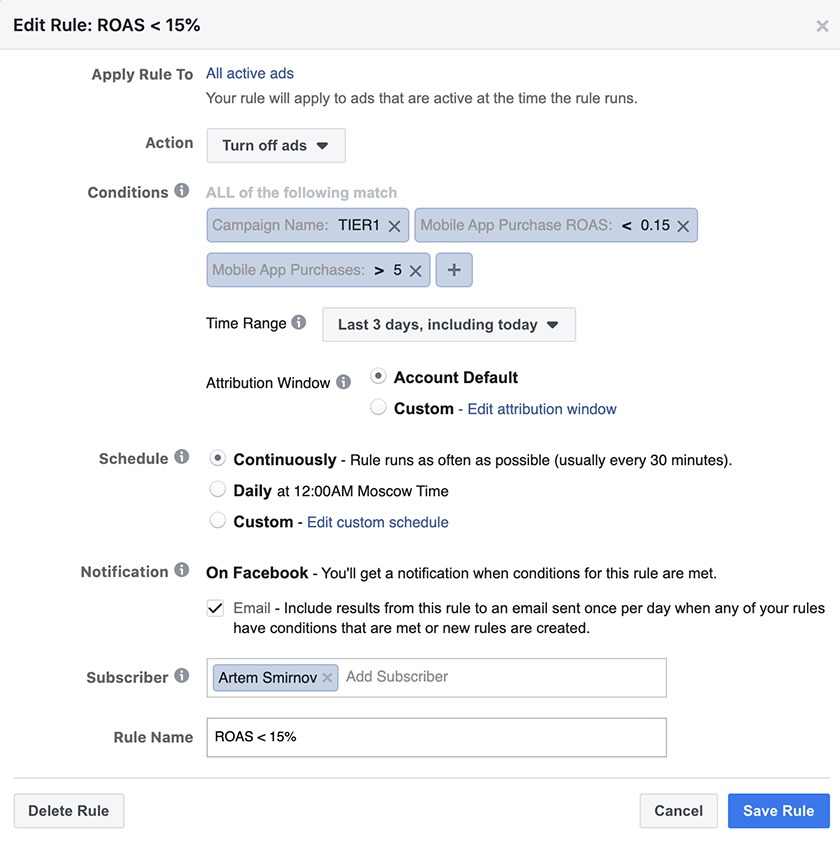
Task: Select Custom attribution window radio button
Action: (378, 407)
